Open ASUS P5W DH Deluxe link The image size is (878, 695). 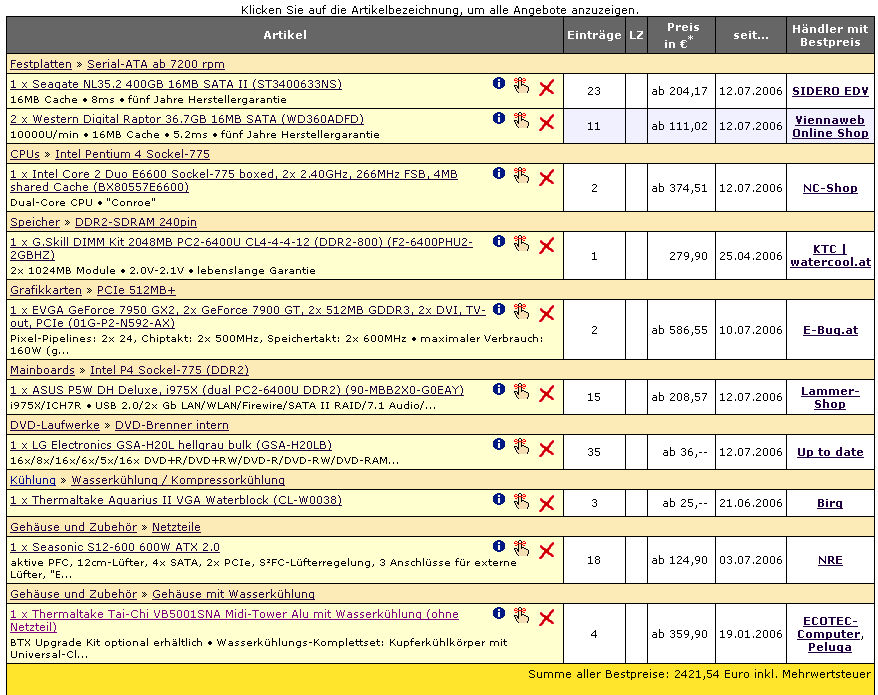pos(237,390)
